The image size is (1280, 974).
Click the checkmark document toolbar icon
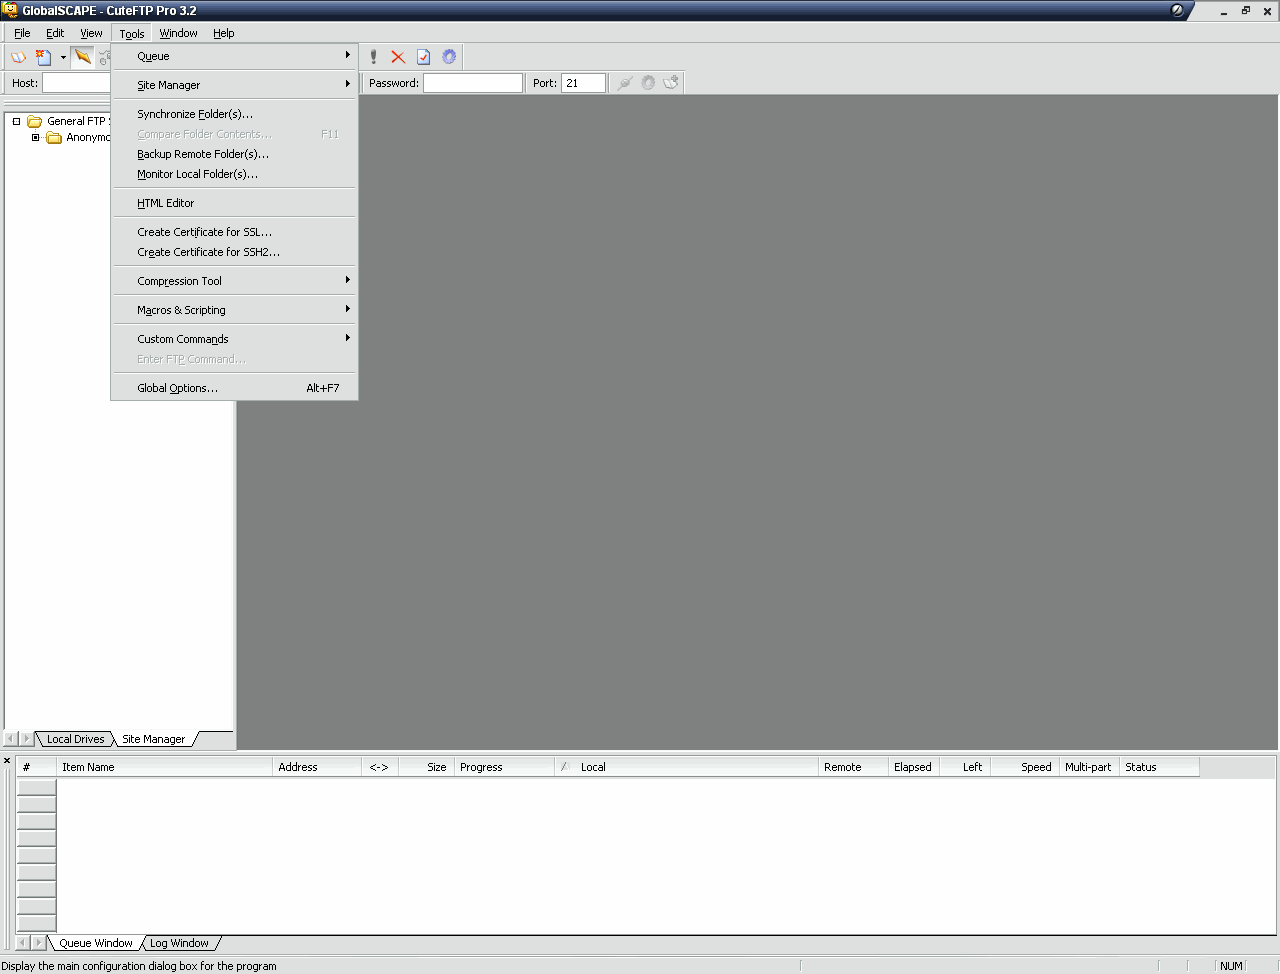coord(423,57)
